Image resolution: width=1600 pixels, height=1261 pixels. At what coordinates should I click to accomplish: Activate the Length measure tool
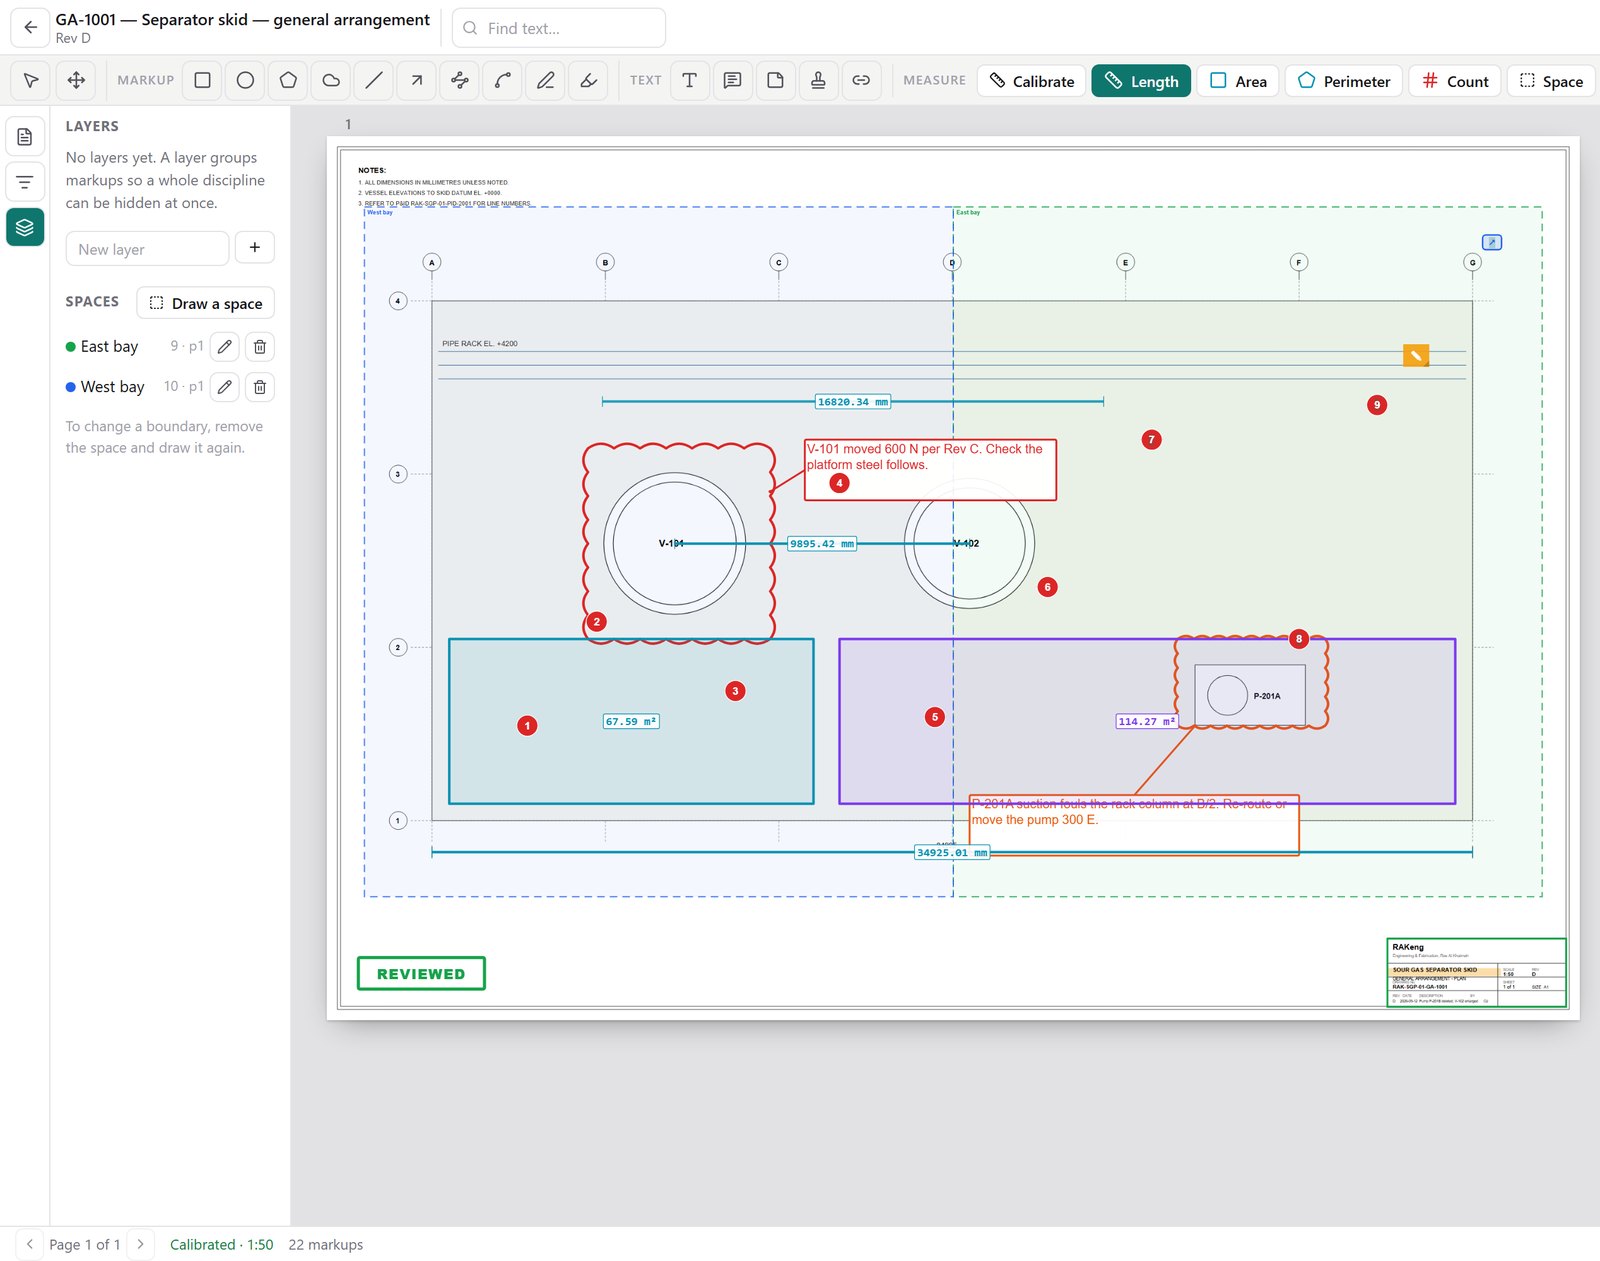1141,81
